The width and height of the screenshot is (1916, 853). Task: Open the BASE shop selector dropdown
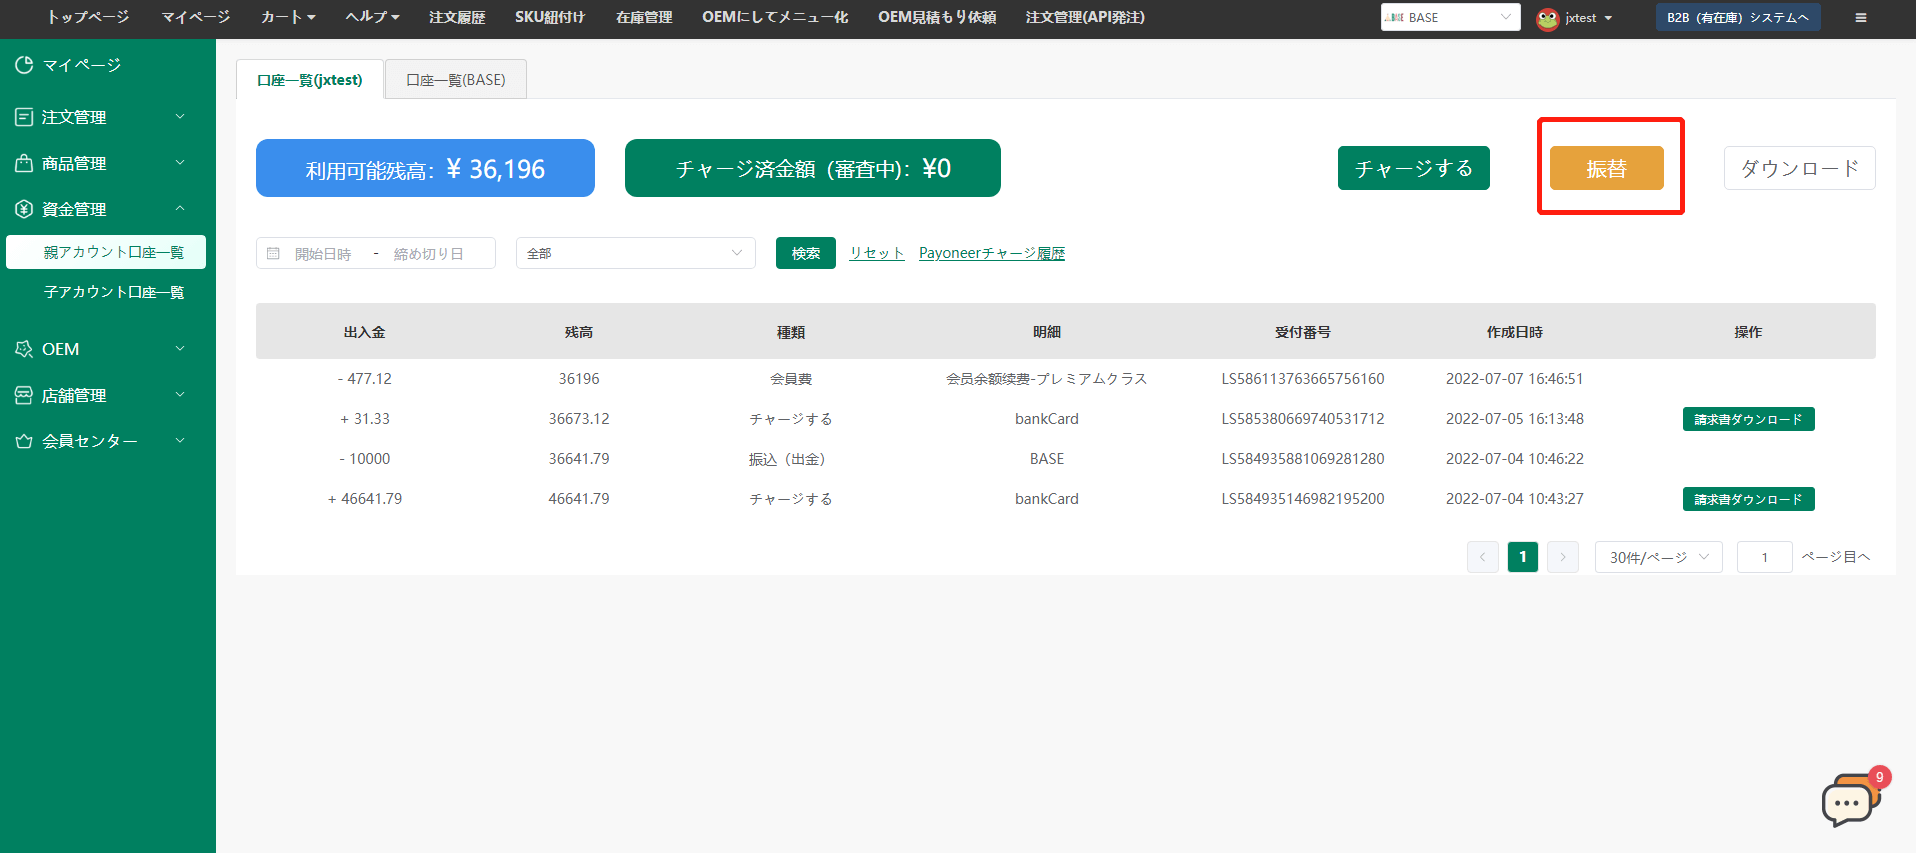[1450, 18]
